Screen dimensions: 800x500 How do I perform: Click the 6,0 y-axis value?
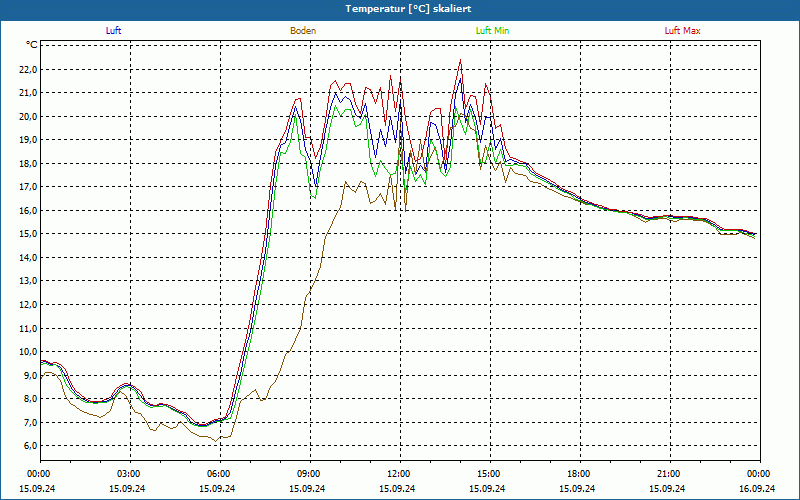(x=30, y=446)
